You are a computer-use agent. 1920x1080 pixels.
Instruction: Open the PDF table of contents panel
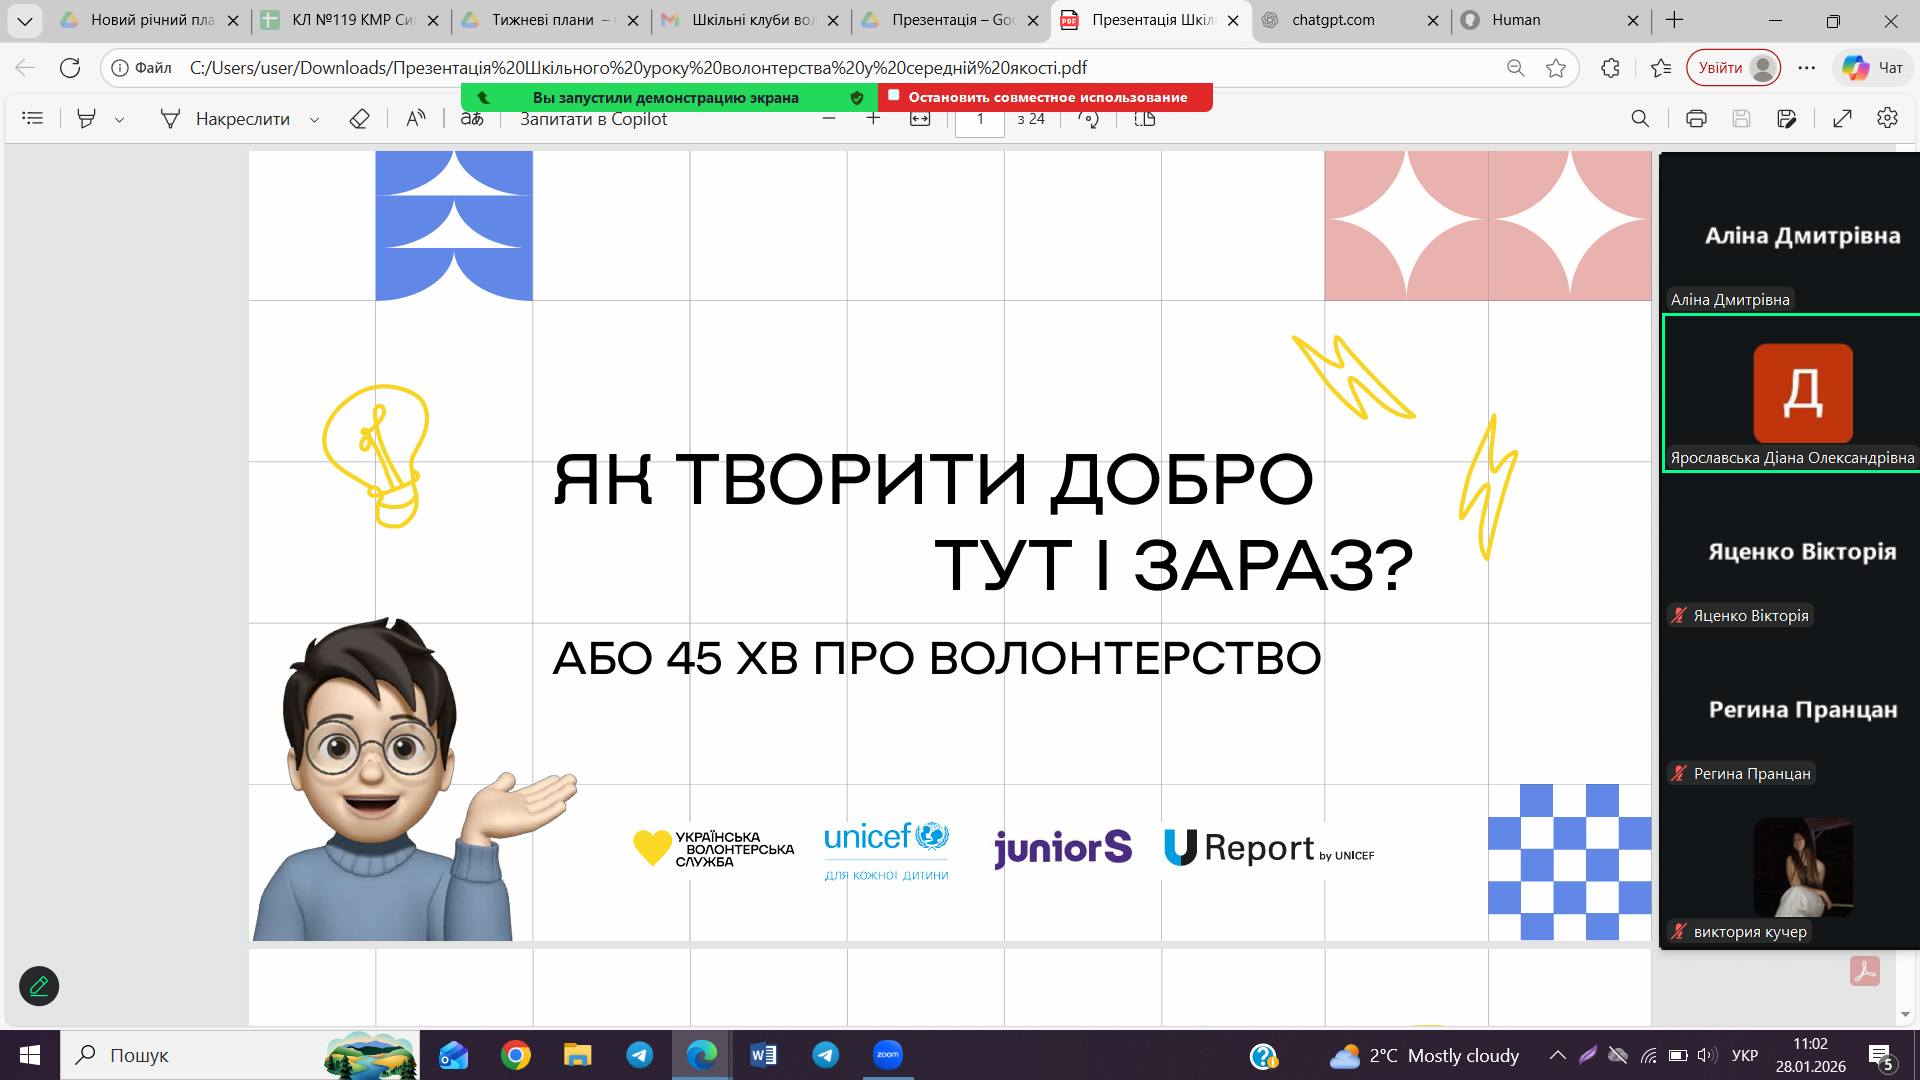pos(33,118)
